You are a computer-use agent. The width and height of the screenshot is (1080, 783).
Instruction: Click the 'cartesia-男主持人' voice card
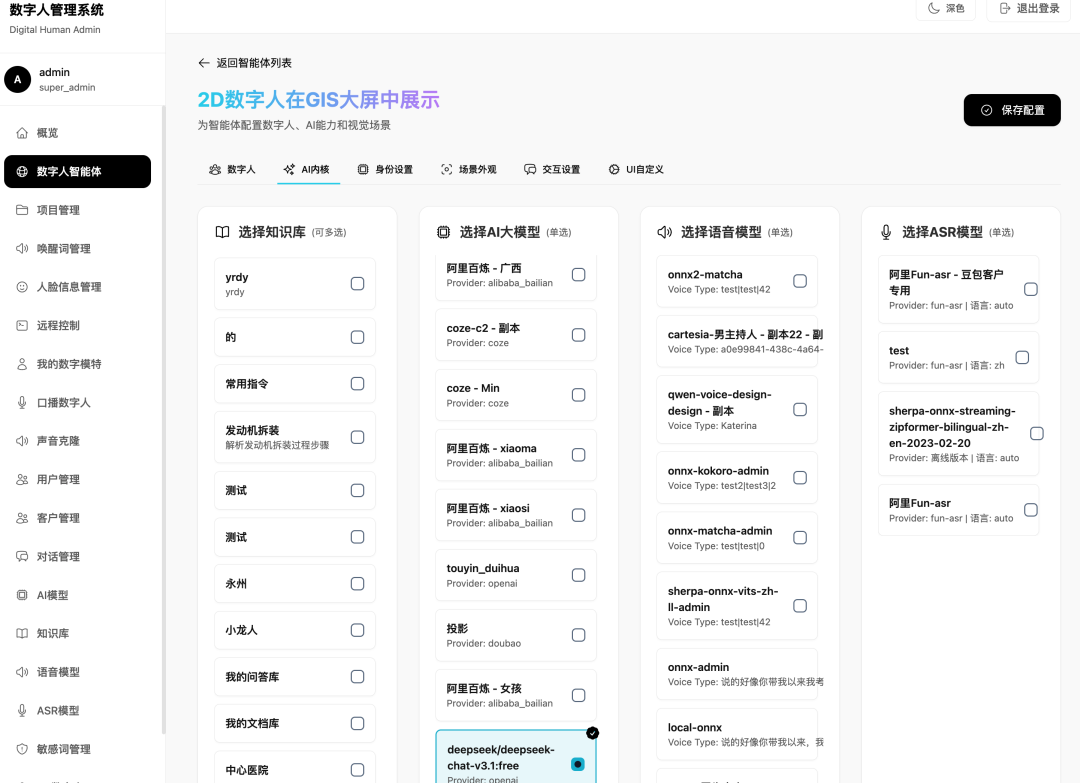[x=737, y=342]
